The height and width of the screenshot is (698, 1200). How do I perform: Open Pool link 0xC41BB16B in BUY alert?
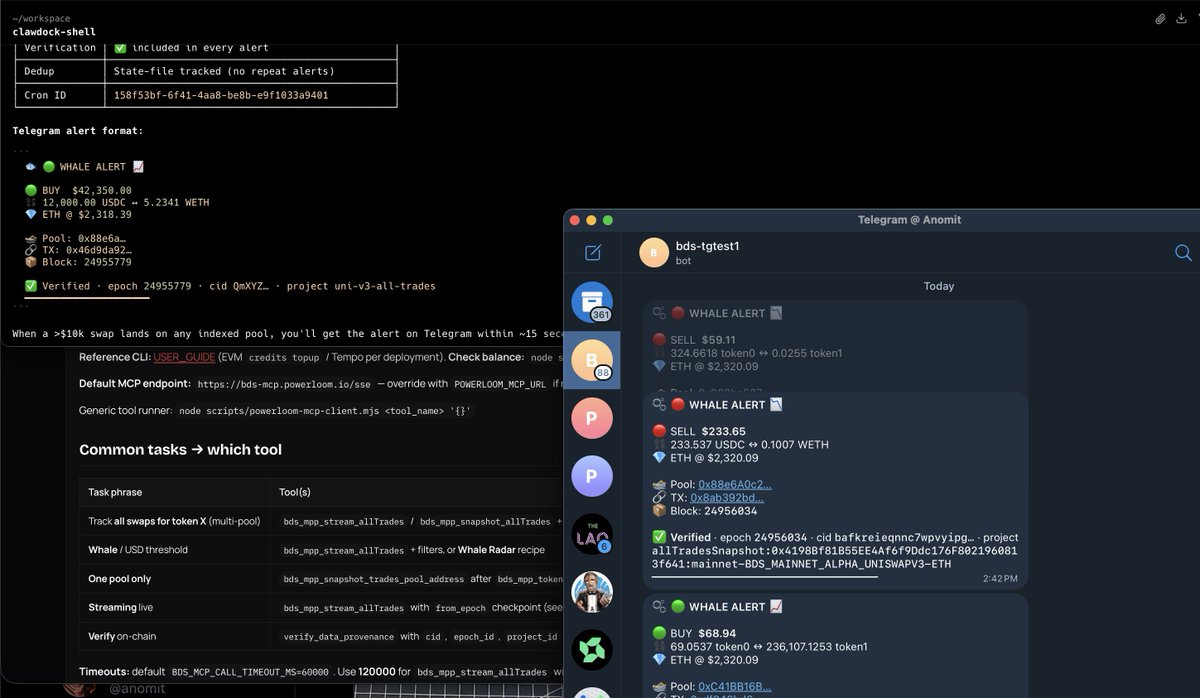734,686
